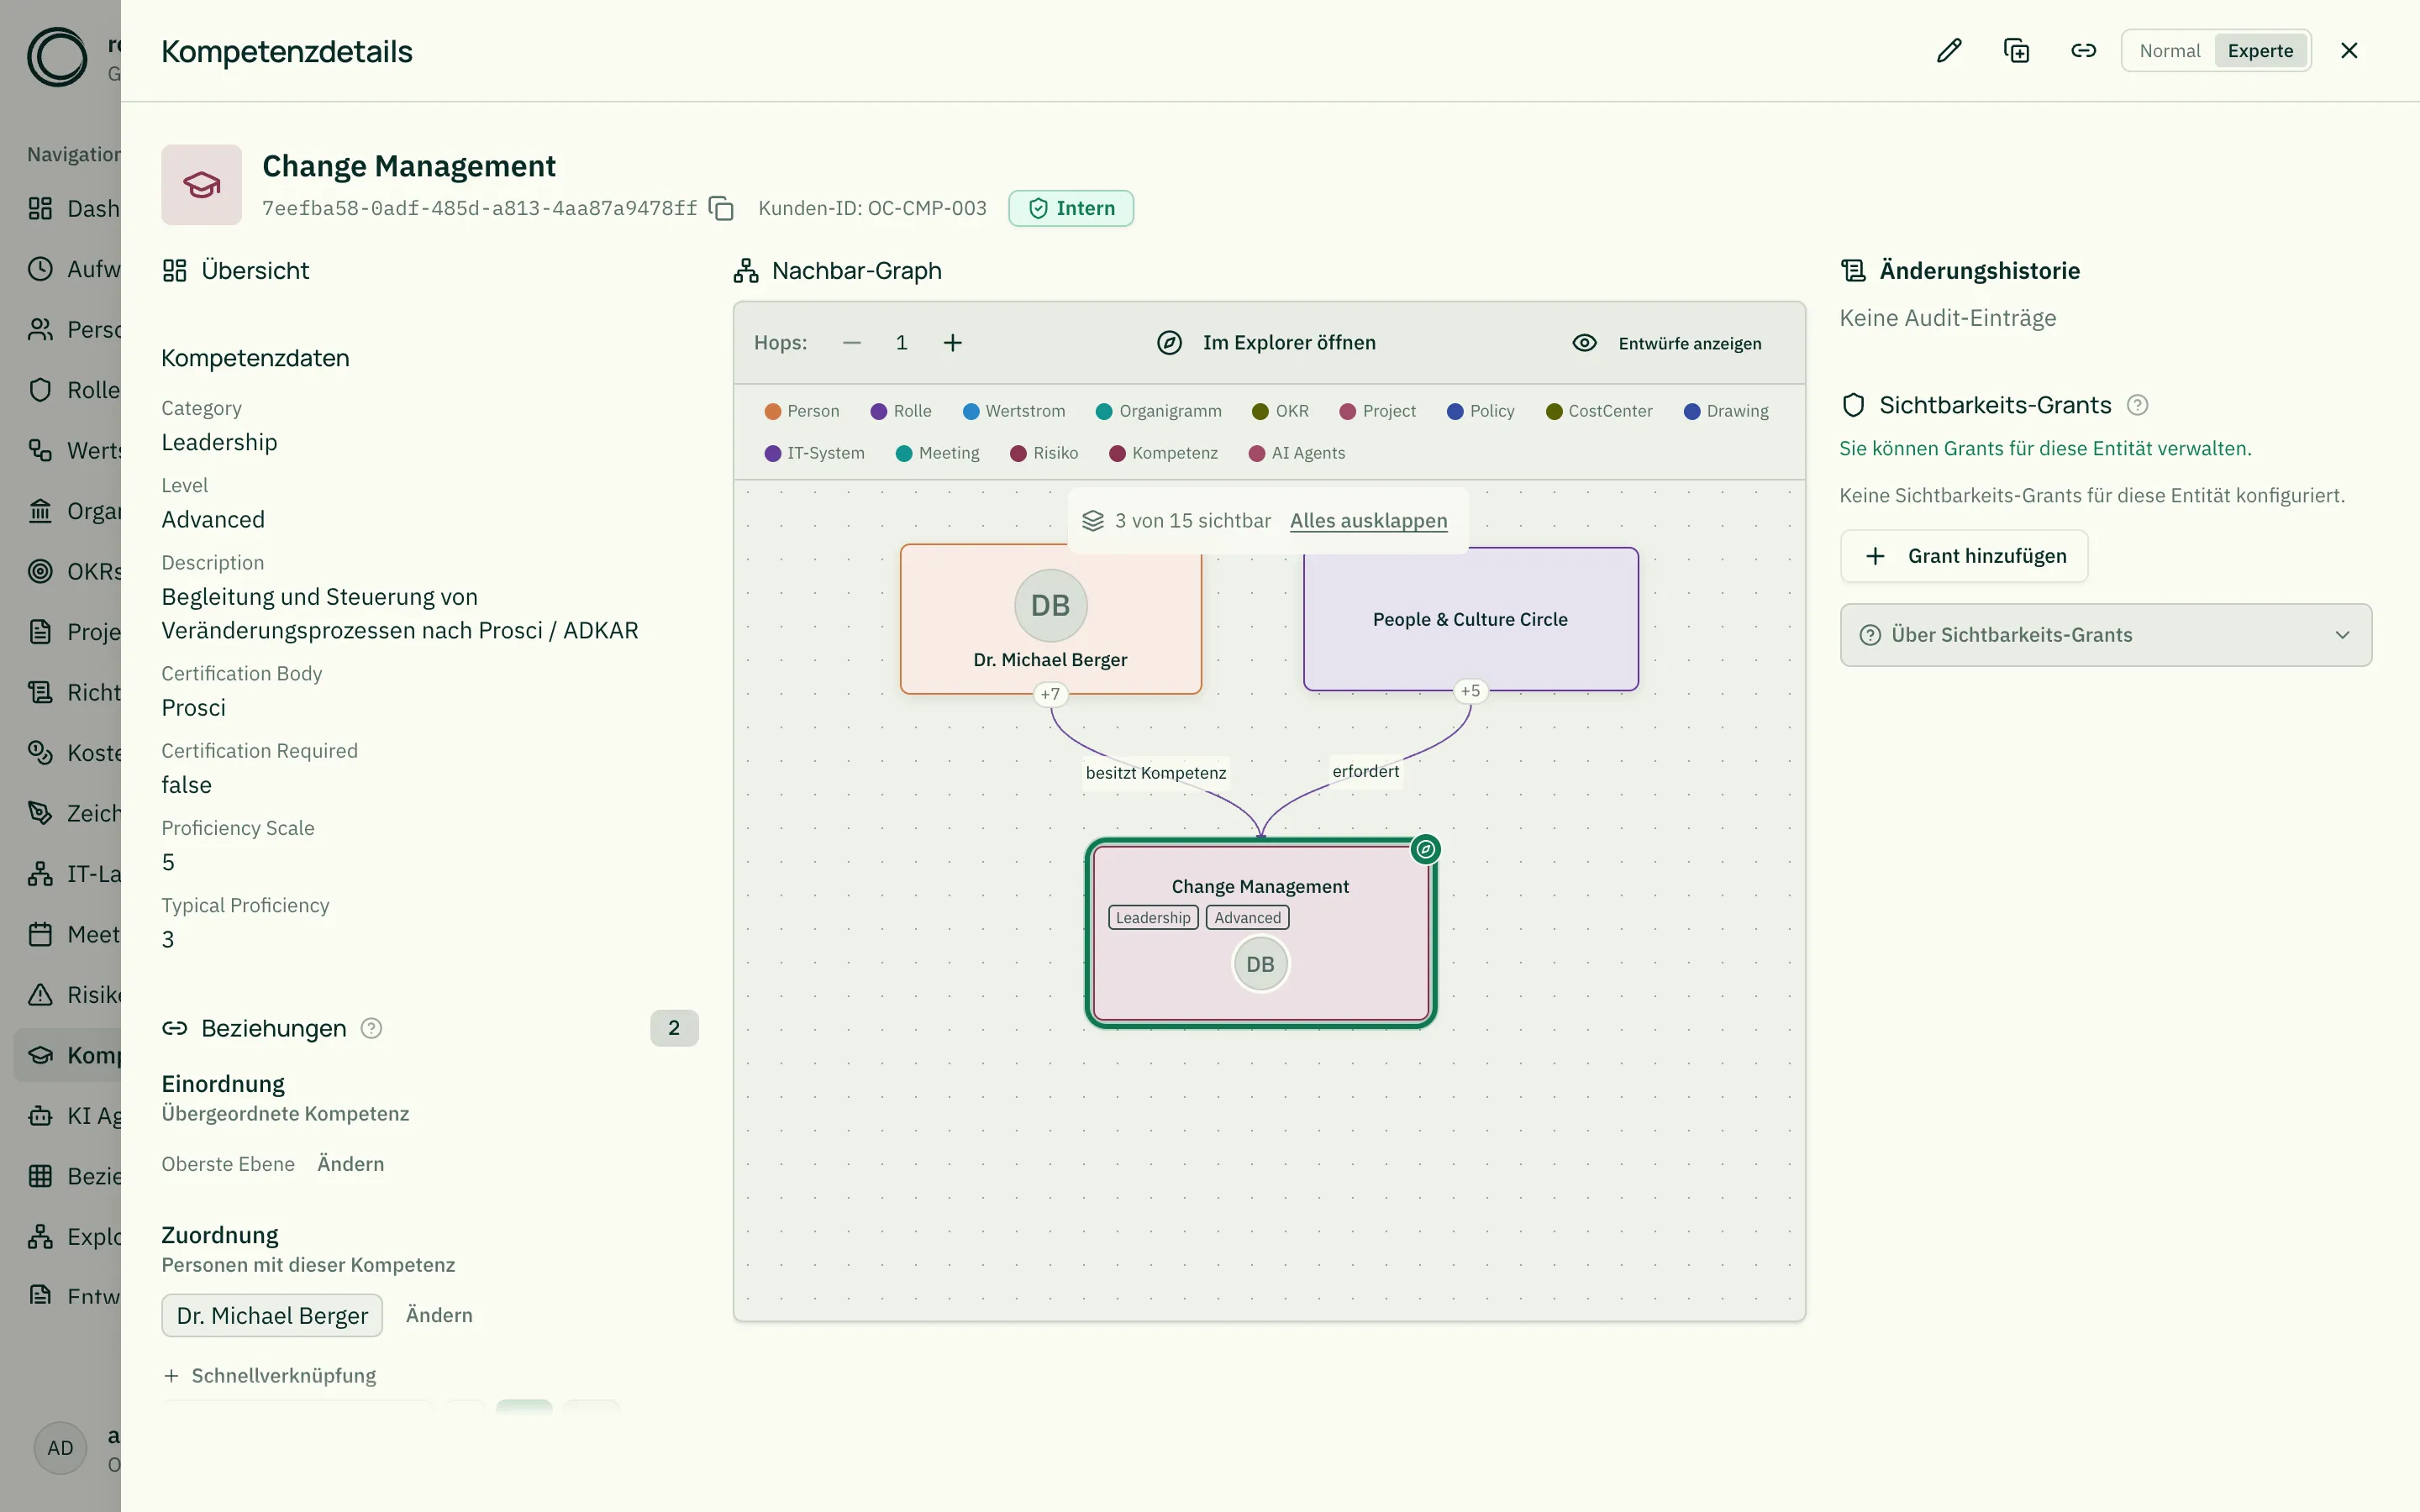Screen dimensions: 2420x1512
Task: Open the Rollen sidebar shield icon
Action: click(40, 390)
